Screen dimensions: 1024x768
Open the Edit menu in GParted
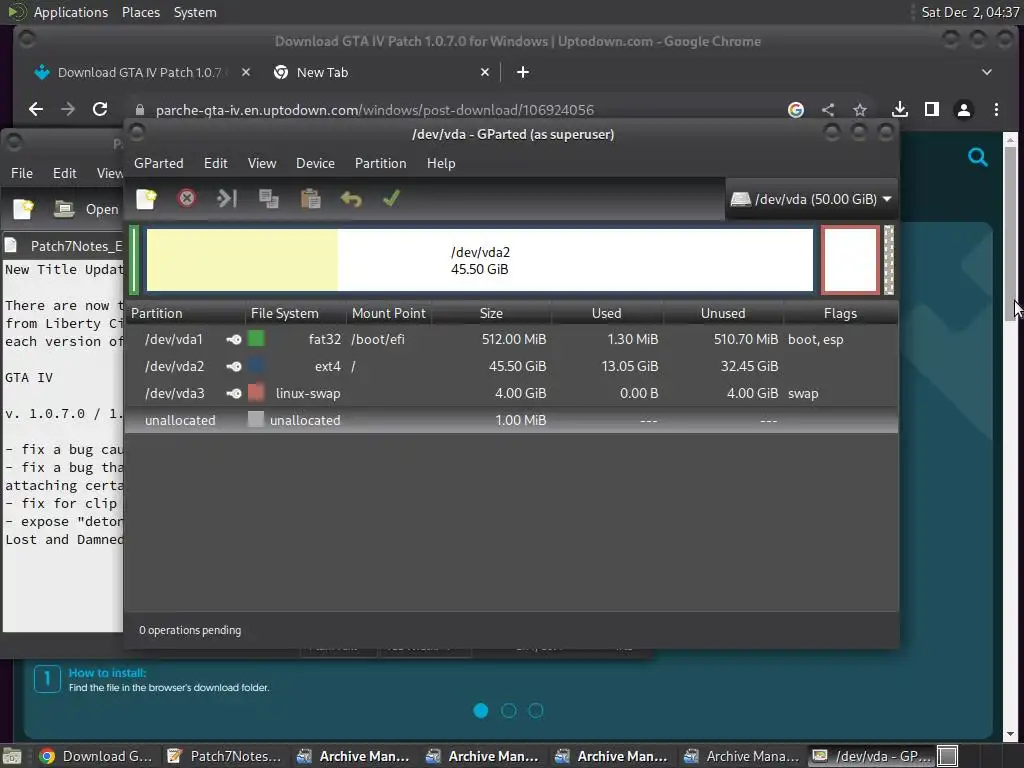(216, 163)
